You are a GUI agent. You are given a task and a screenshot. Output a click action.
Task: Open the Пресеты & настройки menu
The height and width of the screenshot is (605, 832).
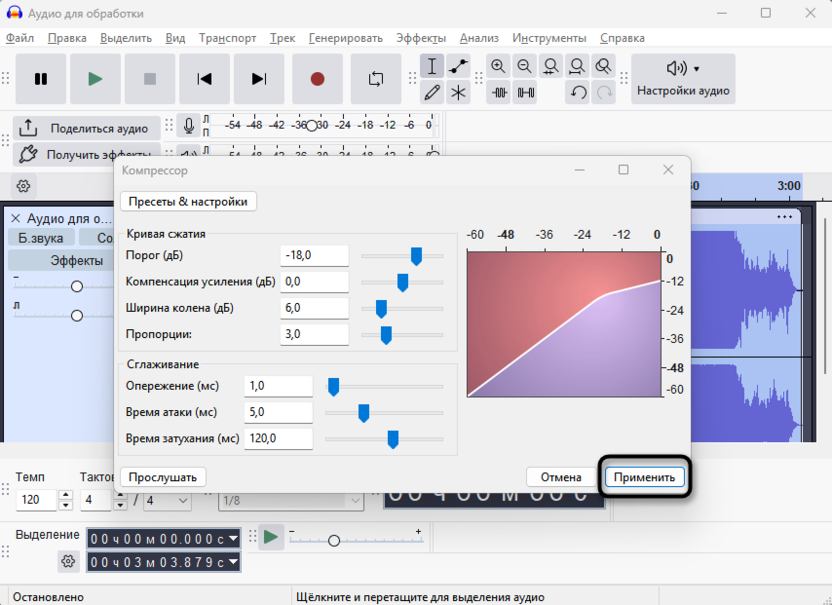[x=188, y=201]
